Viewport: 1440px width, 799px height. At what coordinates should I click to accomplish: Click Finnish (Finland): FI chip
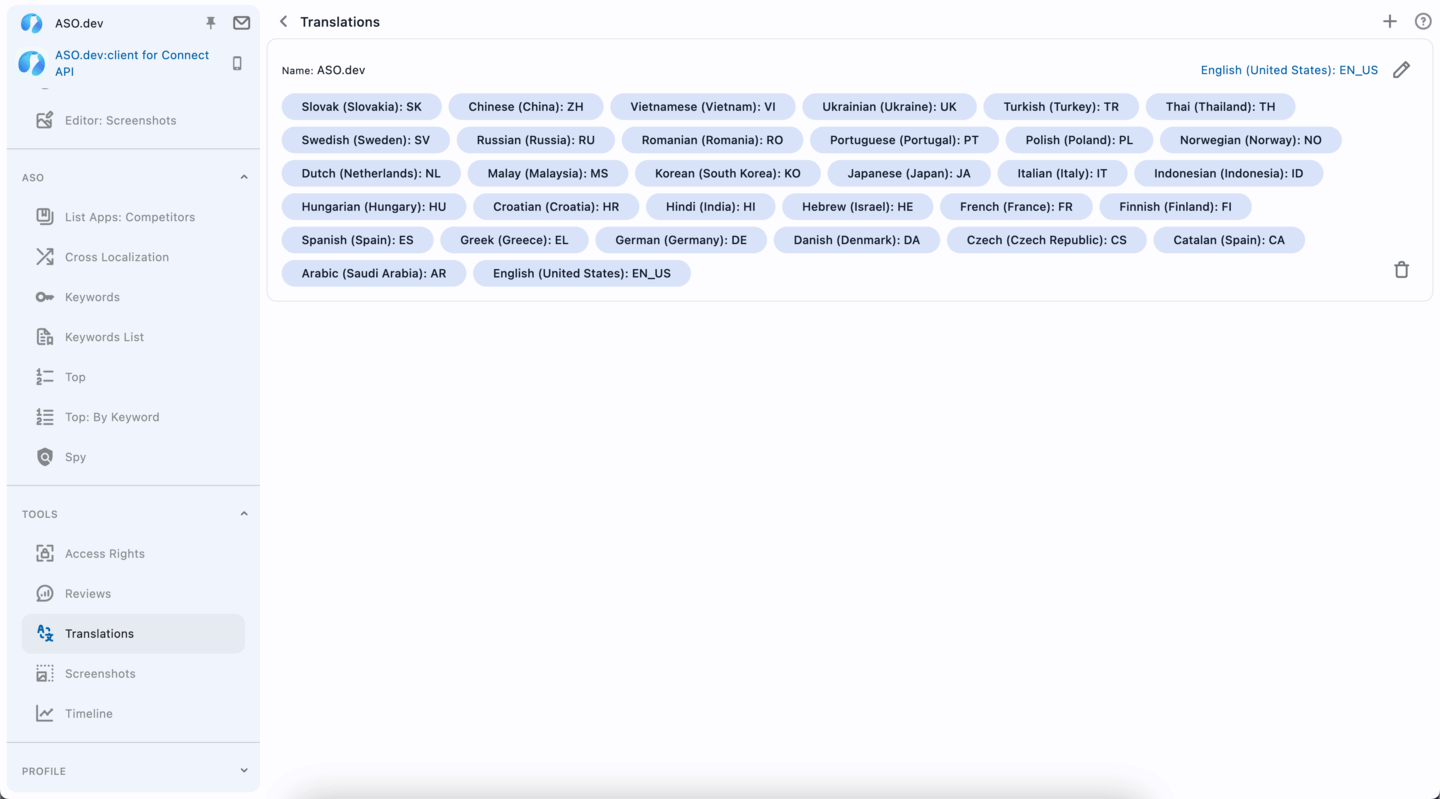point(1175,207)
